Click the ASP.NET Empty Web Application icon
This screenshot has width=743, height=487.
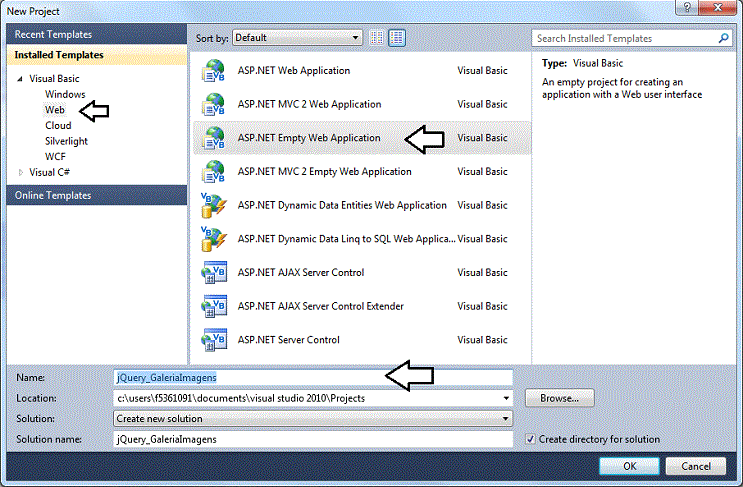click(214, 138)
